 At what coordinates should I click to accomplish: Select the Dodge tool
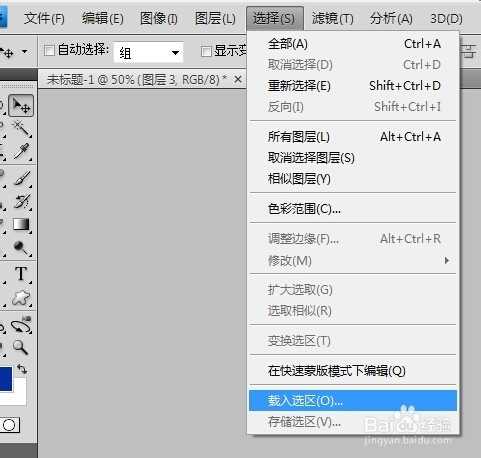point(21,248)
